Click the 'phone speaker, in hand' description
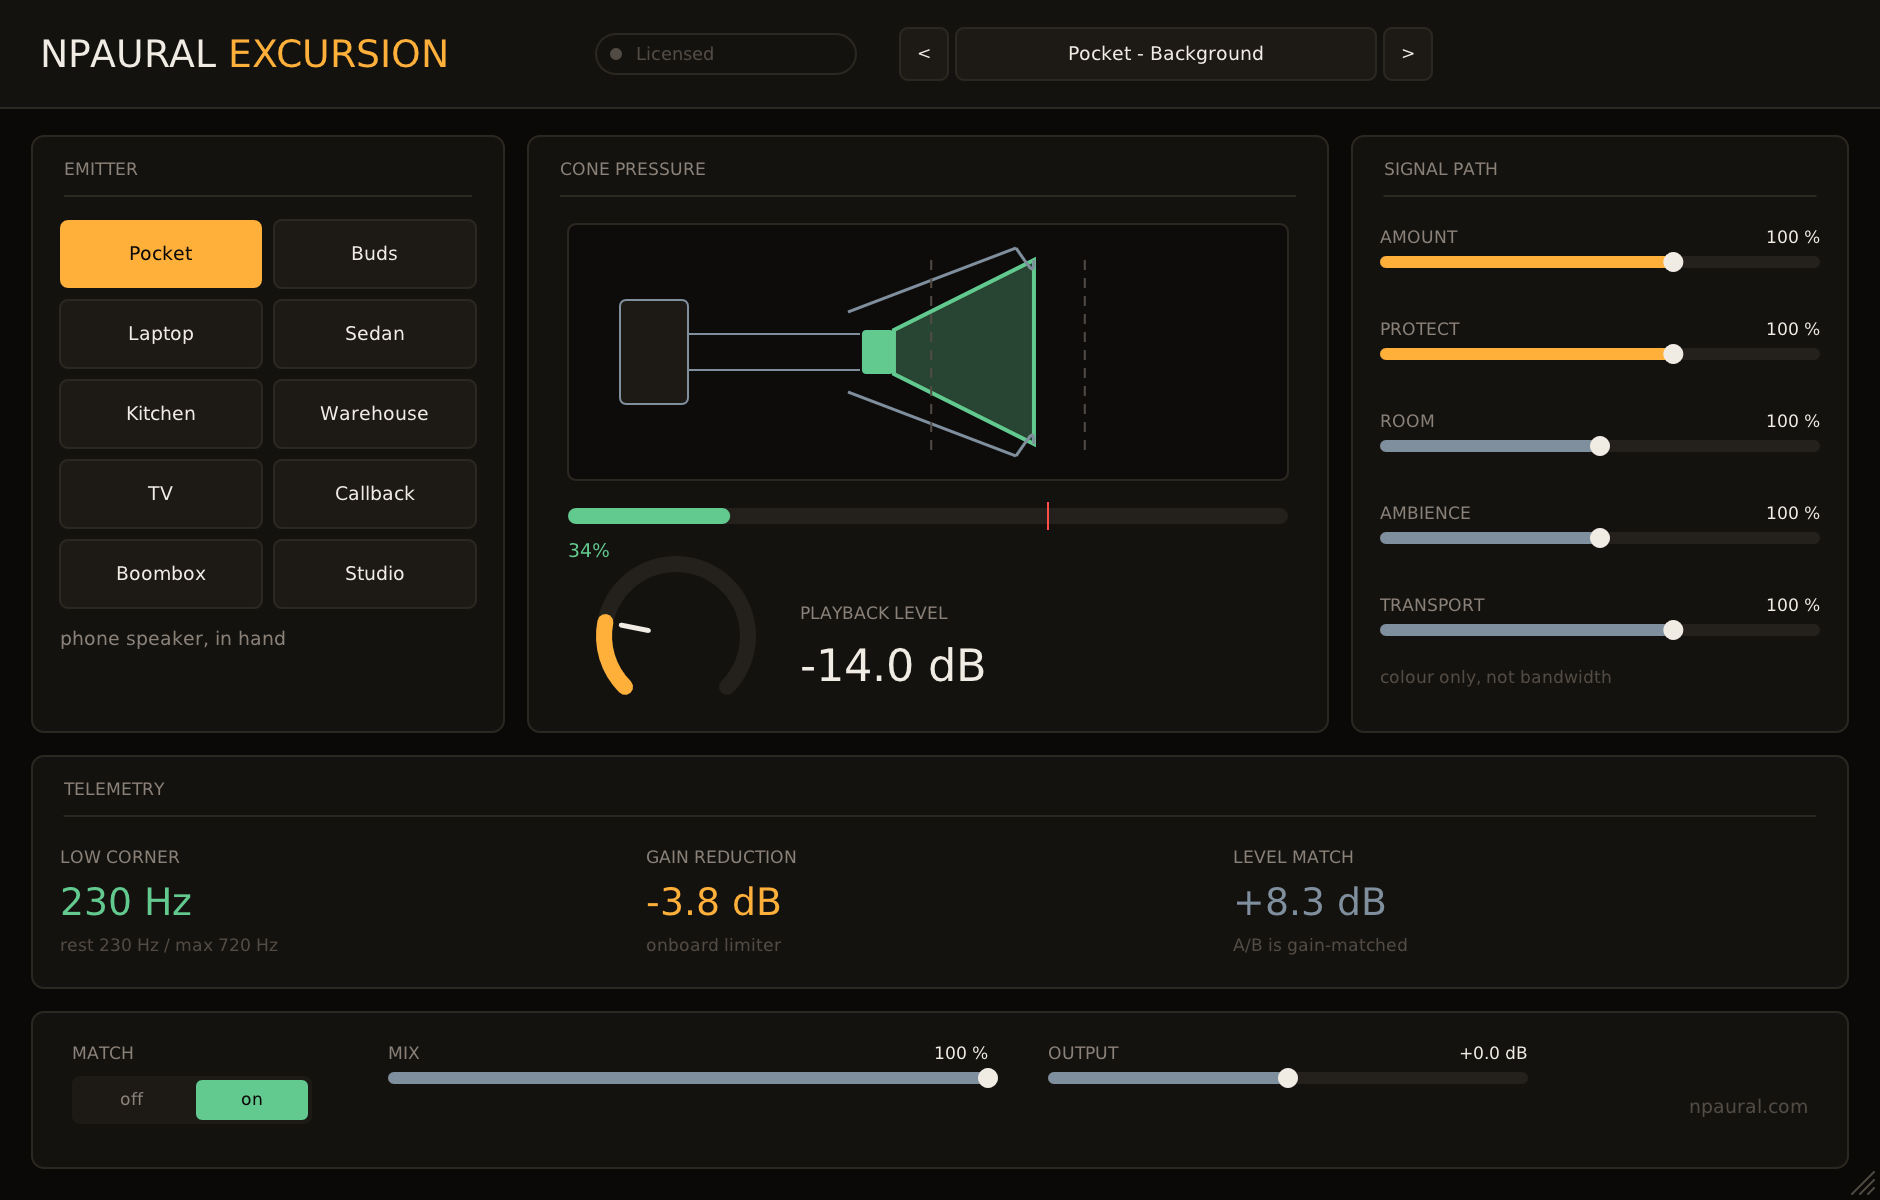The image size is (1880, 1200). click(x=173, y=639)
